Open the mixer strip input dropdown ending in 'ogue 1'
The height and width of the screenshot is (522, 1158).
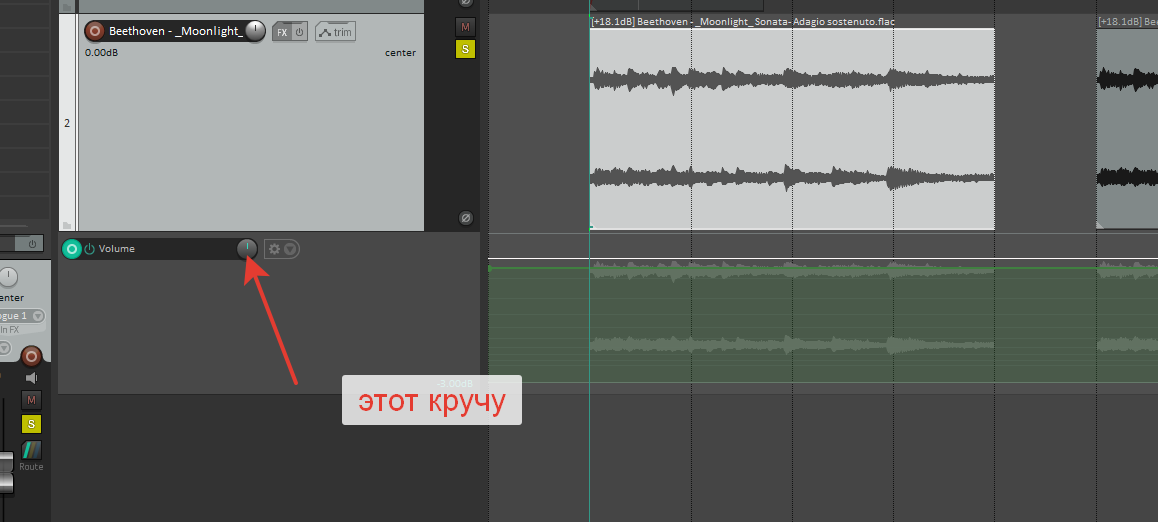(x=22, y=316)
